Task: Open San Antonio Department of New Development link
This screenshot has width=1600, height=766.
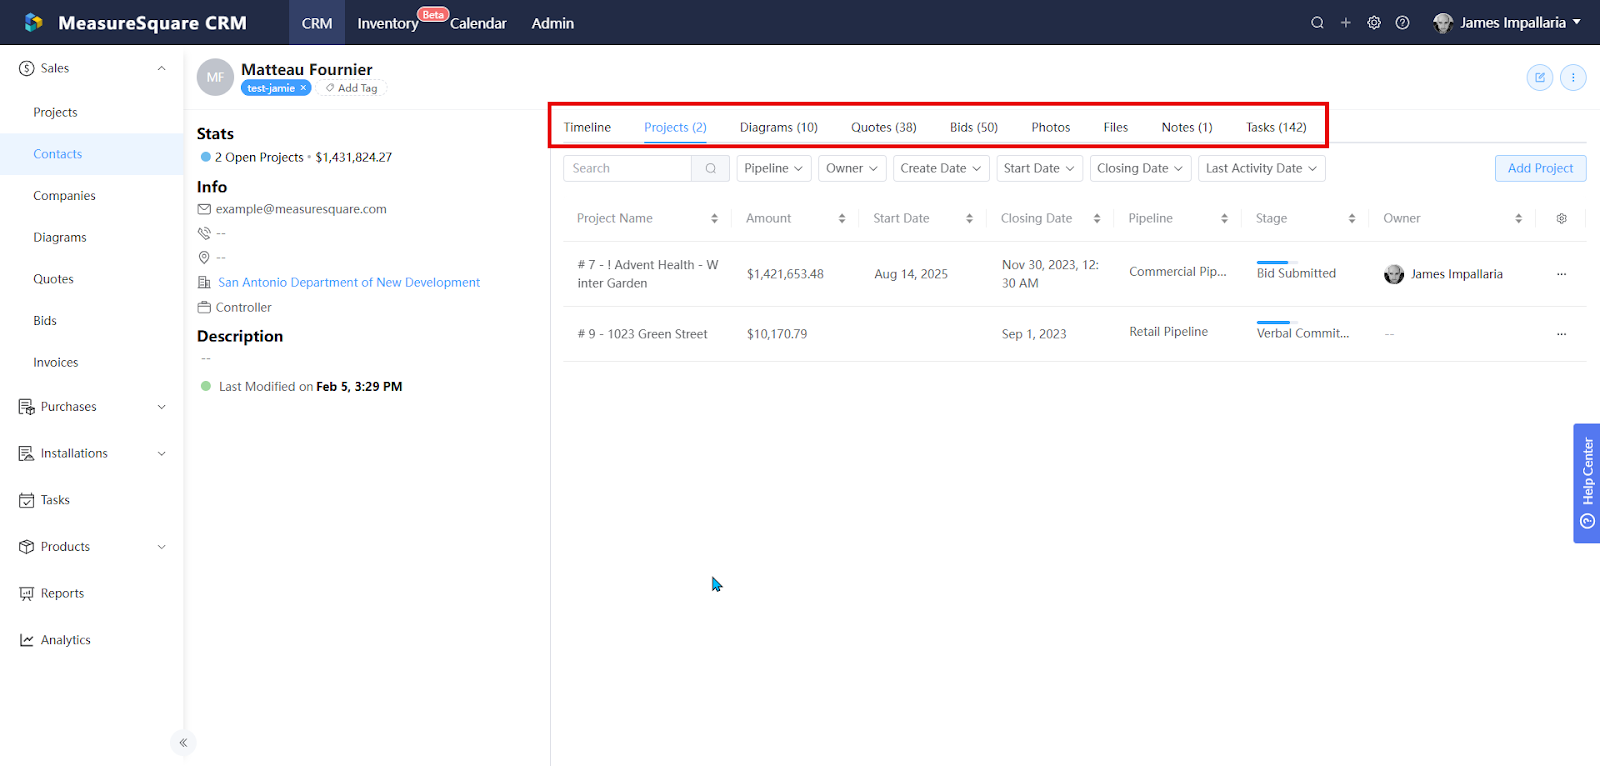Action: click(349, 283)
